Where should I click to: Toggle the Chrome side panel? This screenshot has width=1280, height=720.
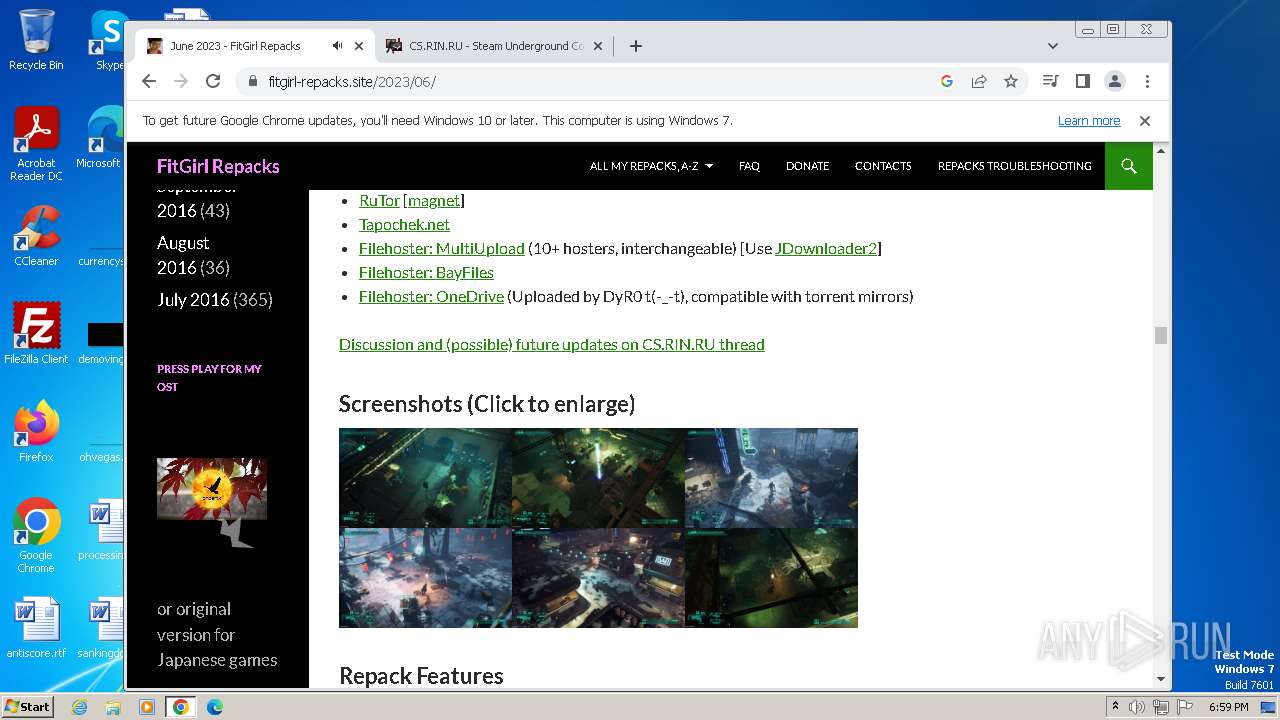1082,81
